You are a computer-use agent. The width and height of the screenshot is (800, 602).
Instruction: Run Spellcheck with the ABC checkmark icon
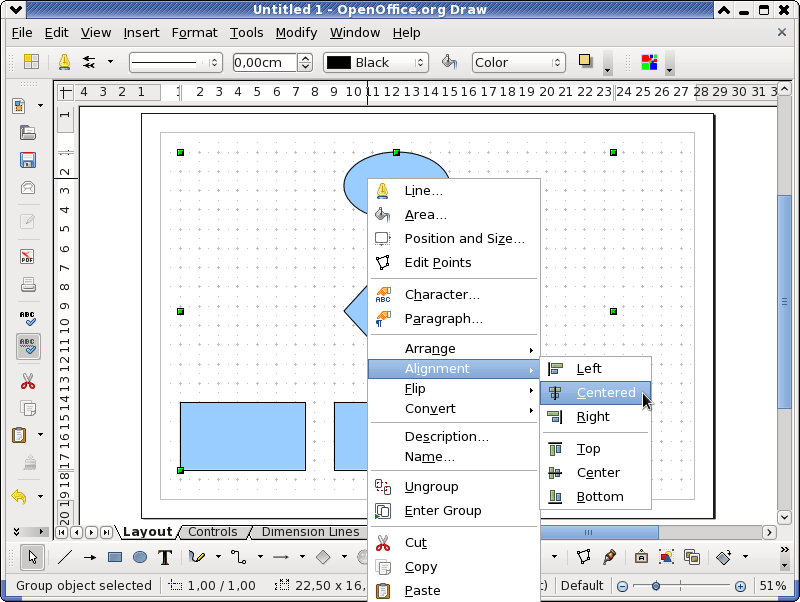click(x=28, y=319)
